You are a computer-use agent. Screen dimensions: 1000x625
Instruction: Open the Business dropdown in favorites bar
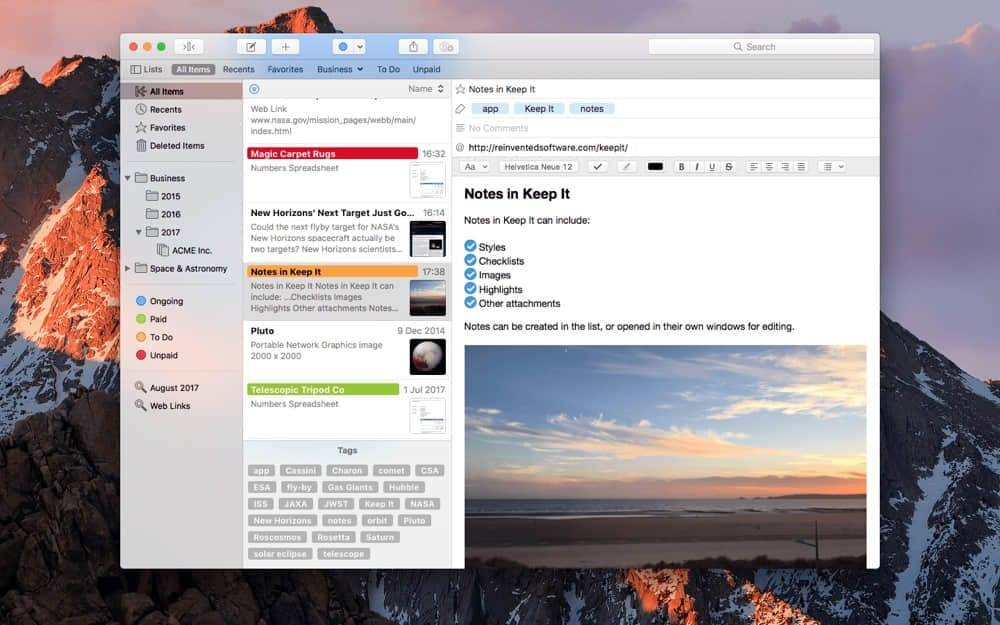coord(340,69)
